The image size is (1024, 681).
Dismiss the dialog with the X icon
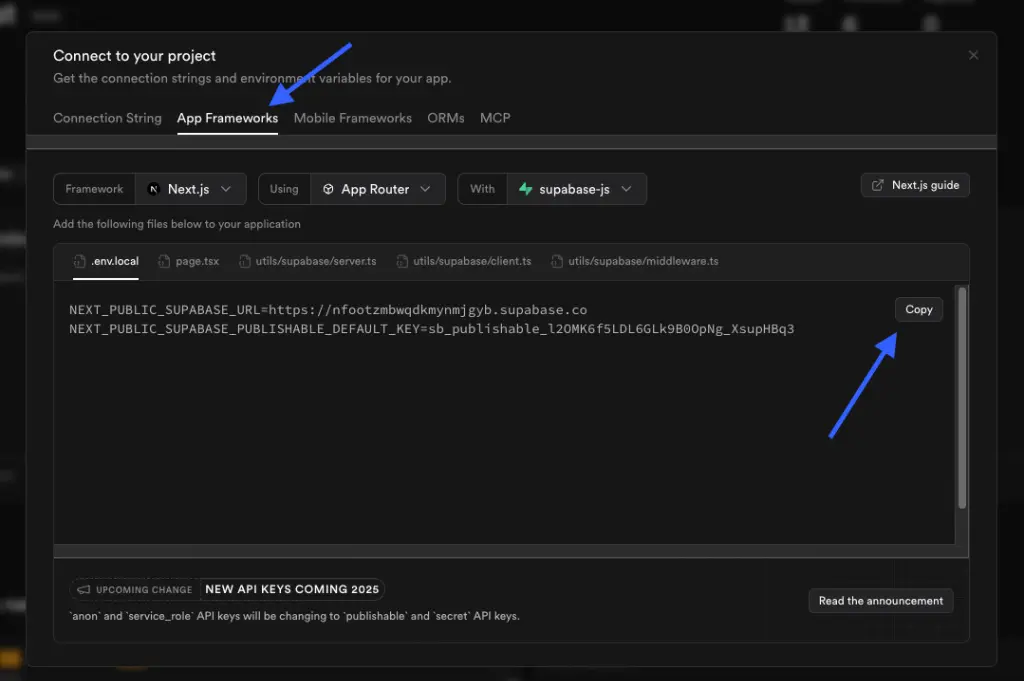point(973,55)
